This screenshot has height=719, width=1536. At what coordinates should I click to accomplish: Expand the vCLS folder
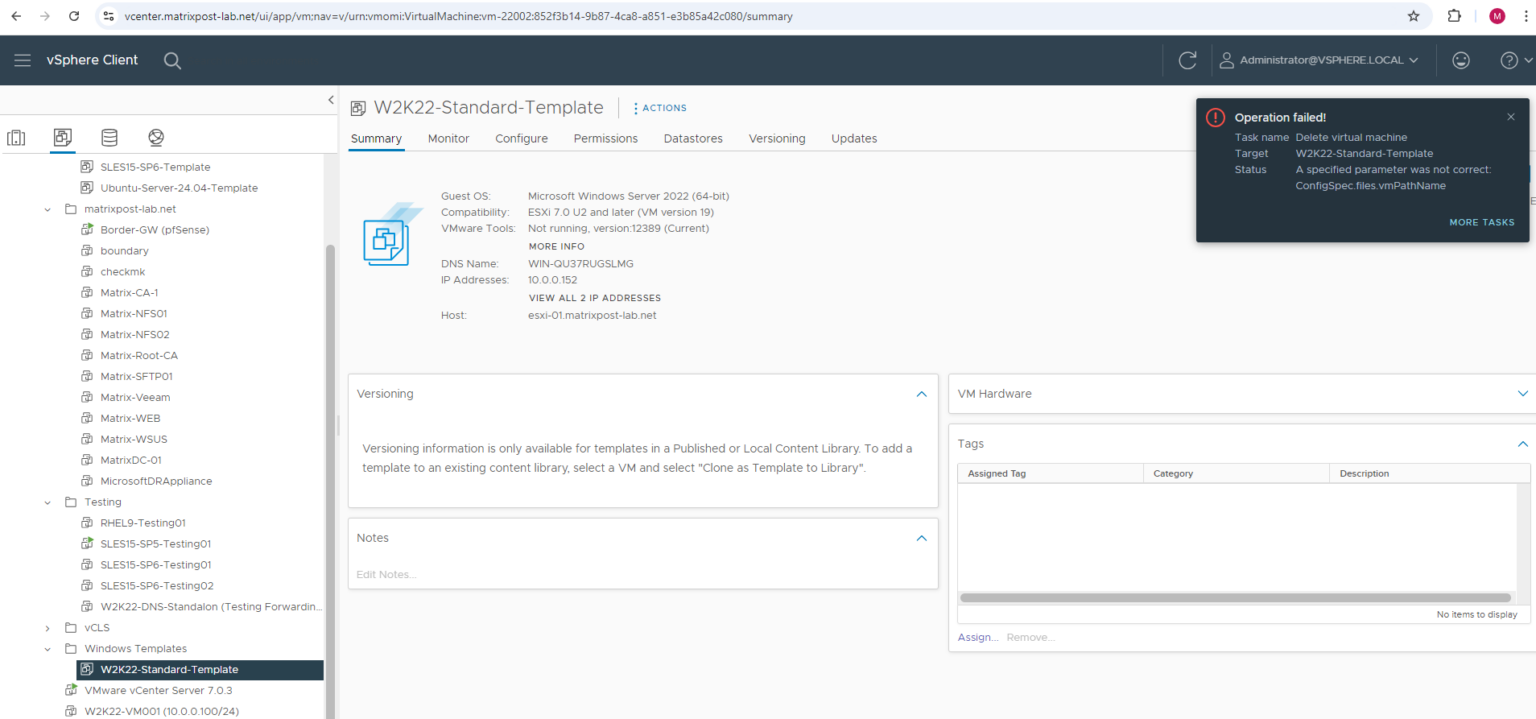[x=46, y=627]
